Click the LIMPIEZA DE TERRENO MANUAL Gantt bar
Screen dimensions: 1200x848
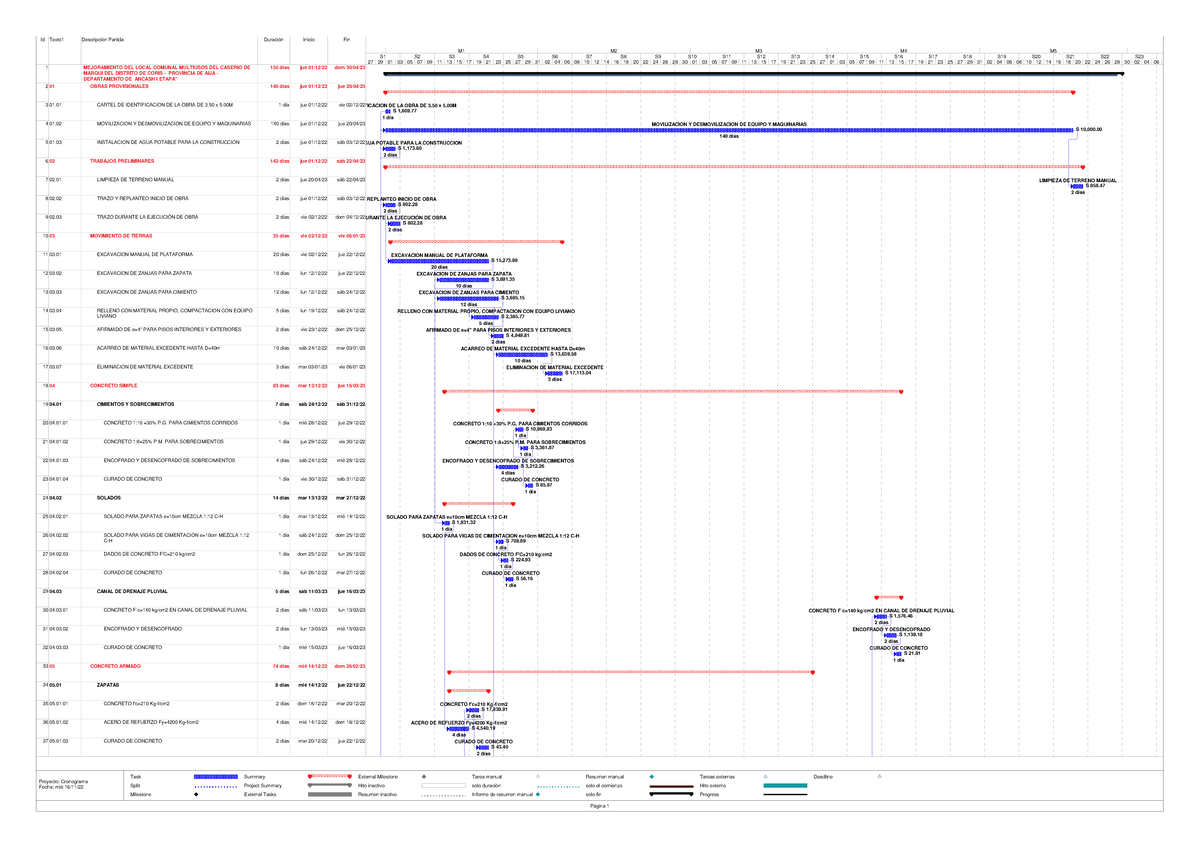point(1076,186)
